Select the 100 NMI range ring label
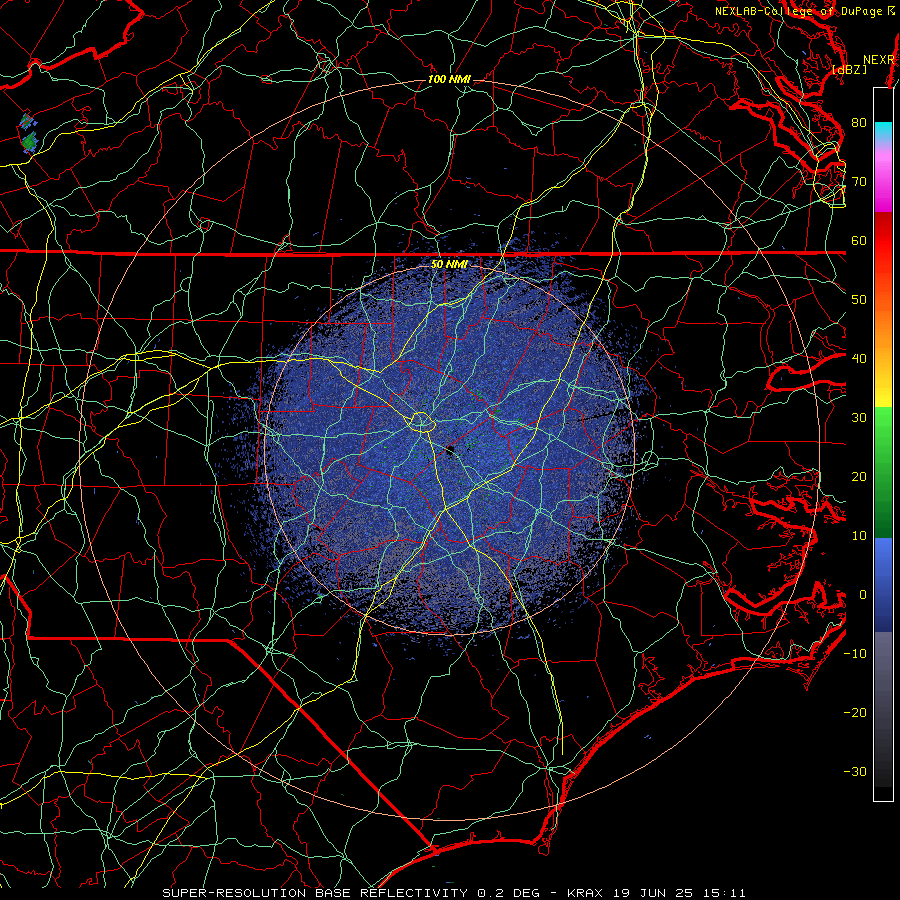The width and height of the screenshot is (900, 900). click(x=449, y=79)
